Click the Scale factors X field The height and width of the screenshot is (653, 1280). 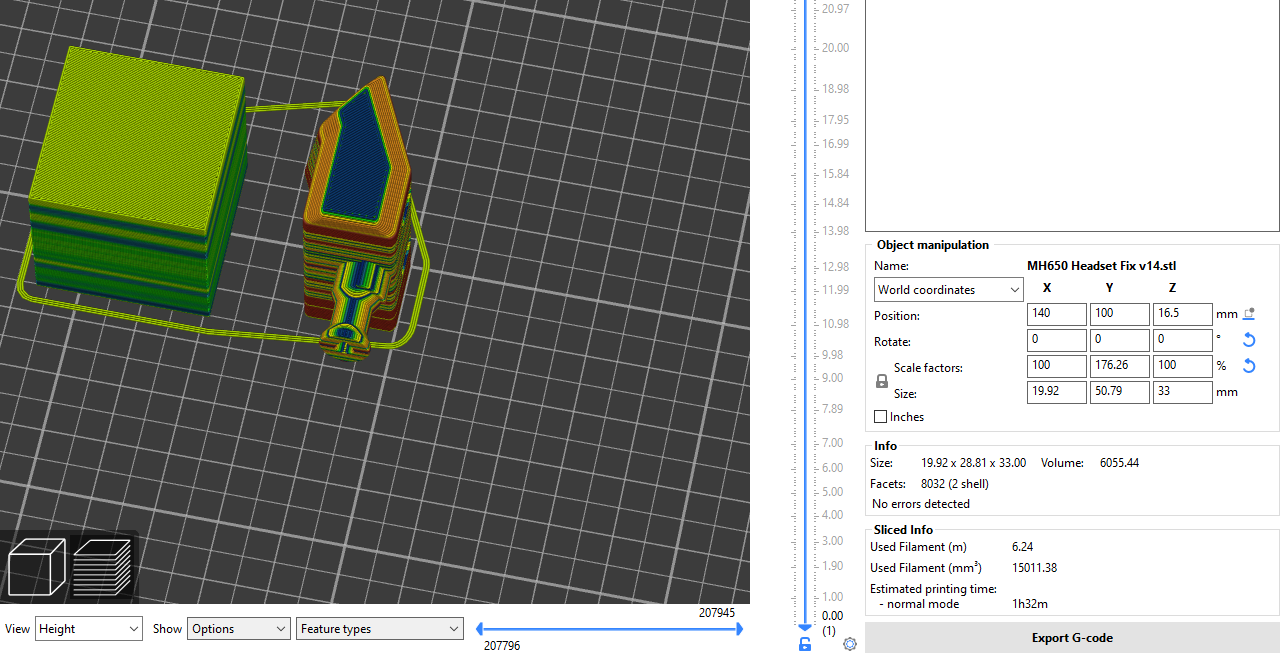pos(1057,366)
